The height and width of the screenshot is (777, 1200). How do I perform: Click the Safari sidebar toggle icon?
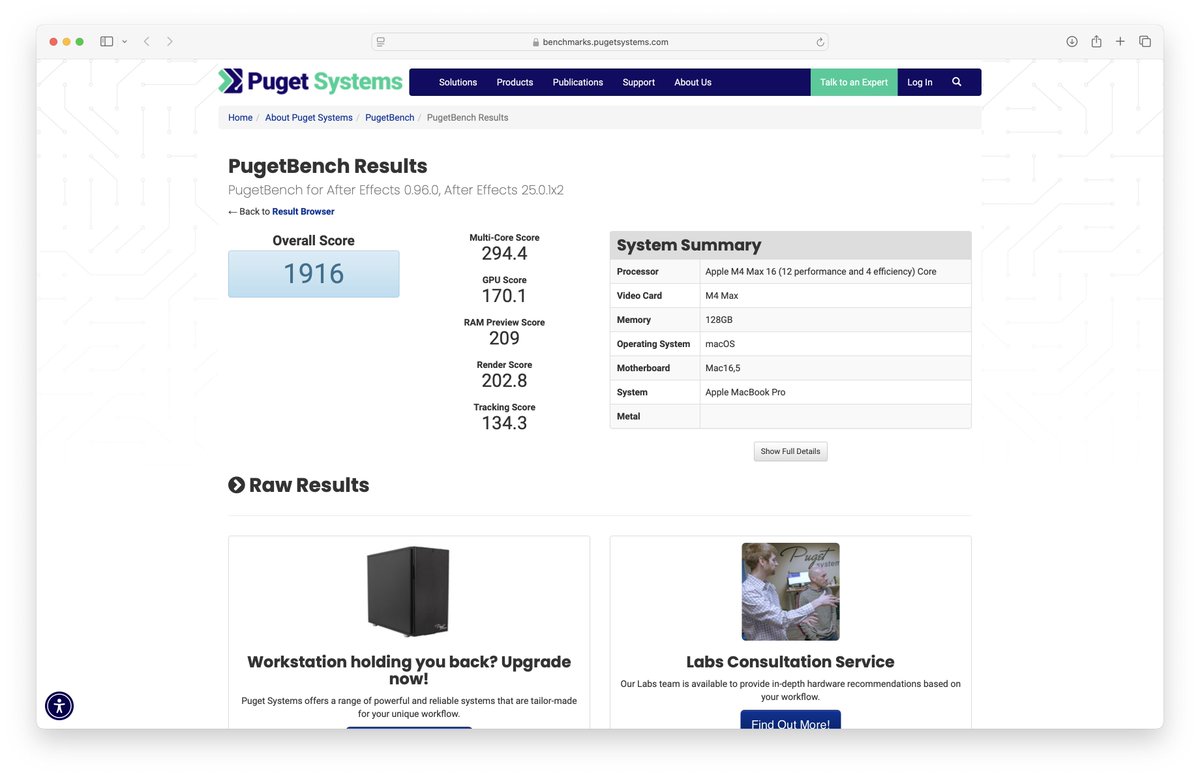106,42
